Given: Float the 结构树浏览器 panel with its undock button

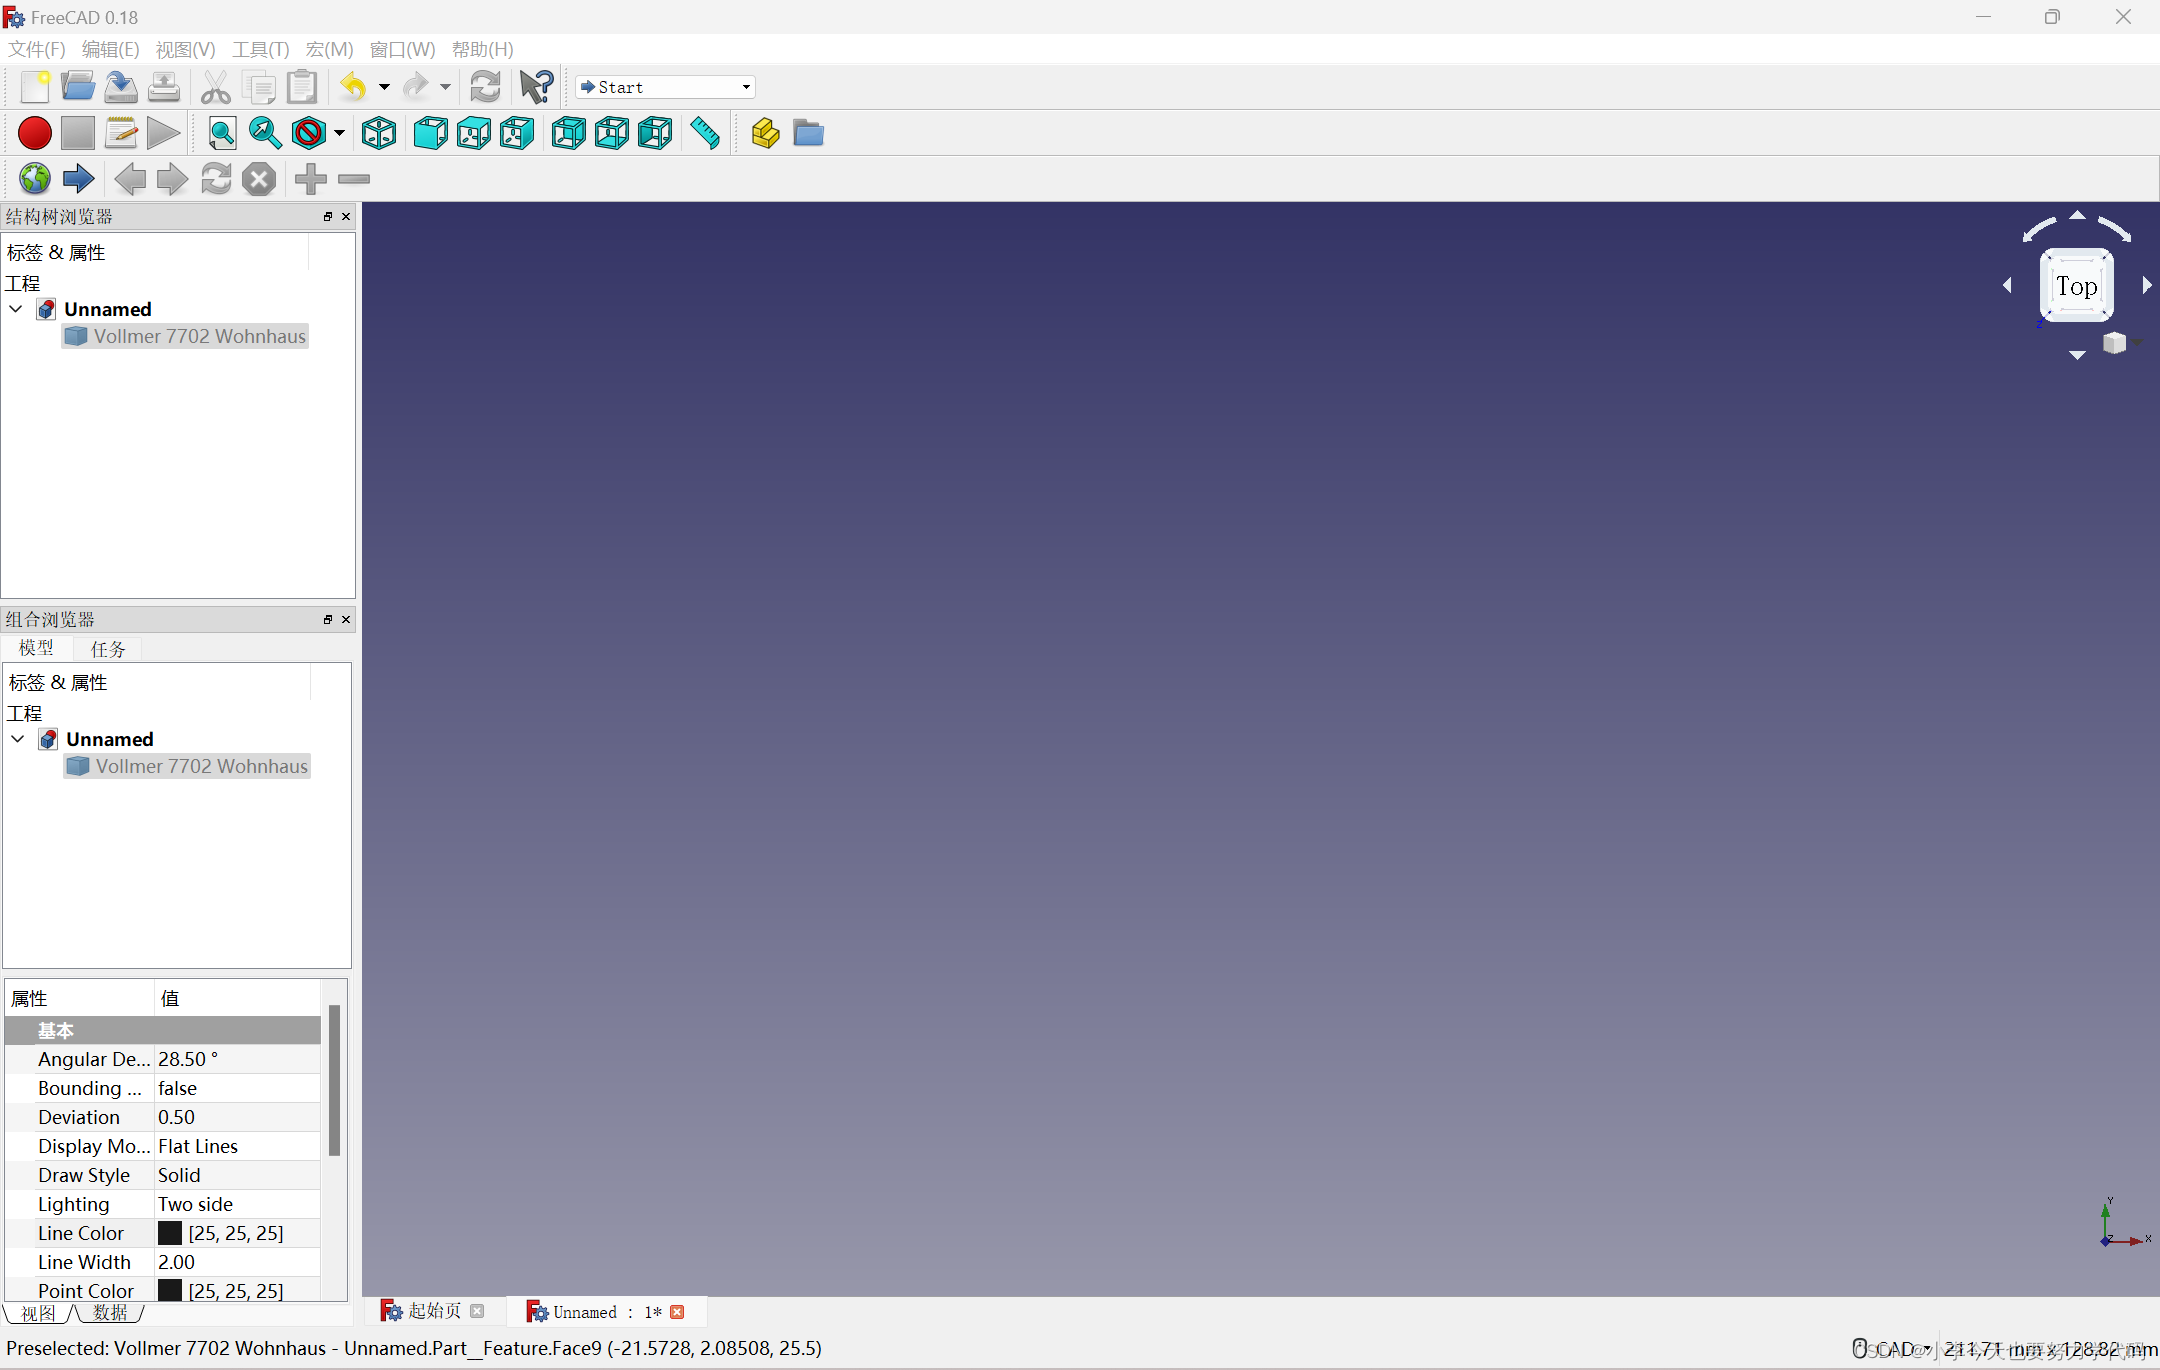Looking at the screenshot, I should [x=328, y=216].
